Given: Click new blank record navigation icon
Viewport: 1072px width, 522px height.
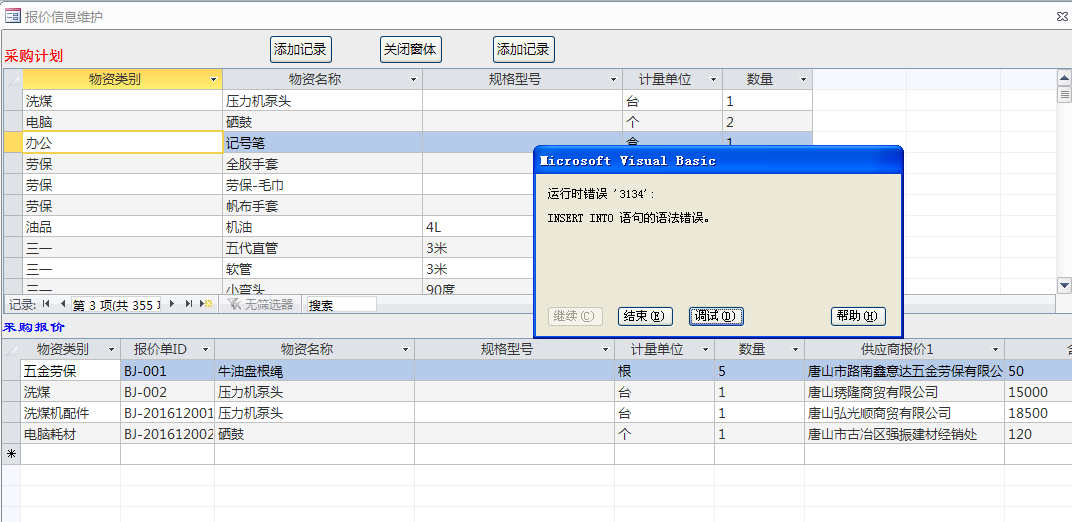Looking at the screenshot, I should (x=206, y=304).
